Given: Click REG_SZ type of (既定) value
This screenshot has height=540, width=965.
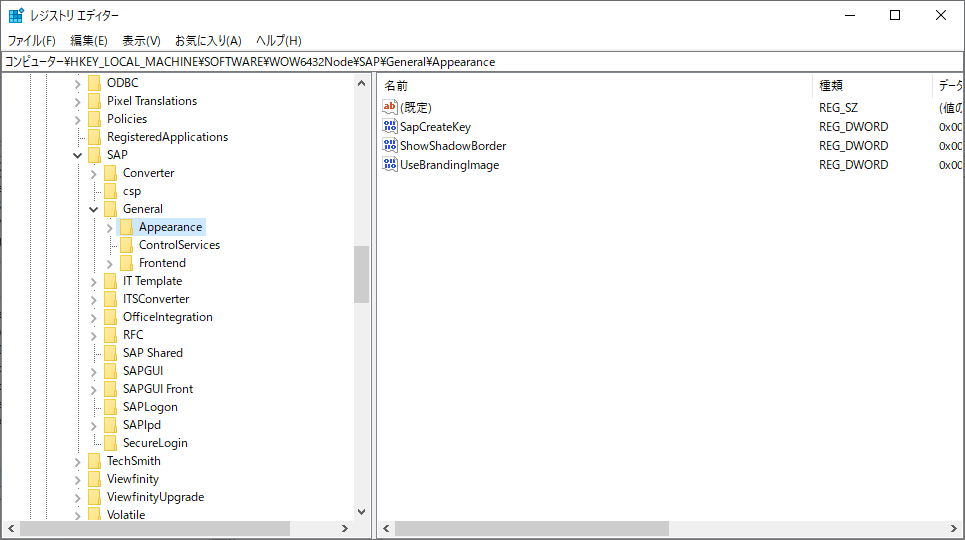Looking at the screenshot, I should coord(838,108).
